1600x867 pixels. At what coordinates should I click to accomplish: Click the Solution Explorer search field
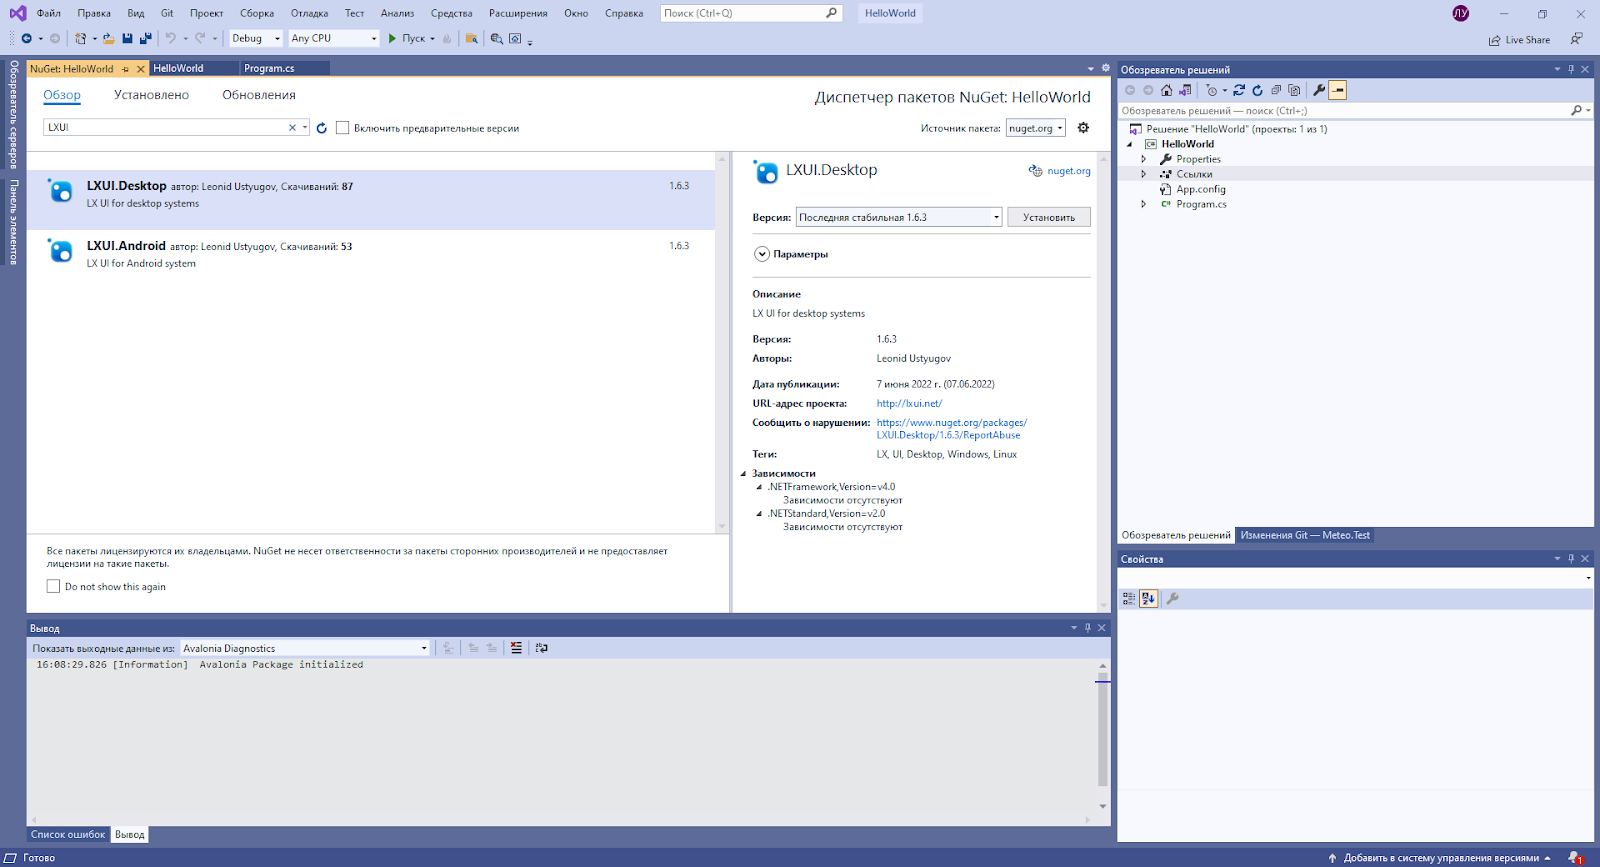tap(1355, 111)
